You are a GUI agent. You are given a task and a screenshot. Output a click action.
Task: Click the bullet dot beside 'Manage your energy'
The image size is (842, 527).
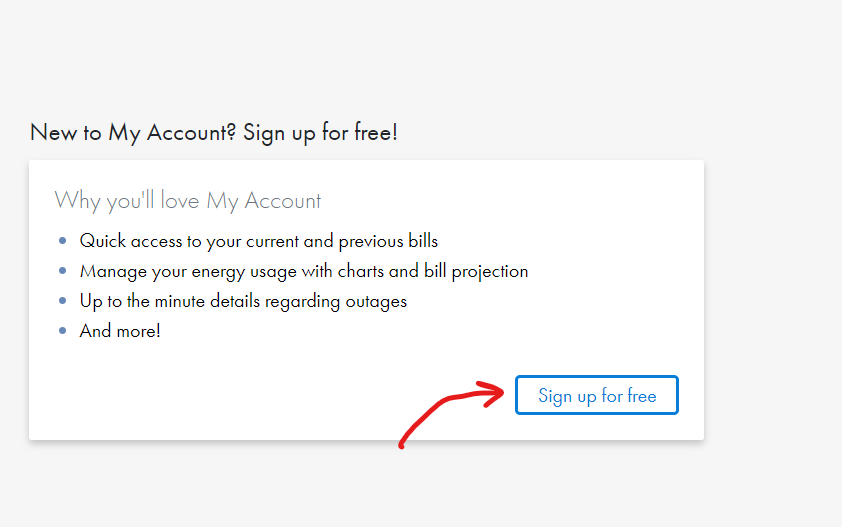[63, 271]
